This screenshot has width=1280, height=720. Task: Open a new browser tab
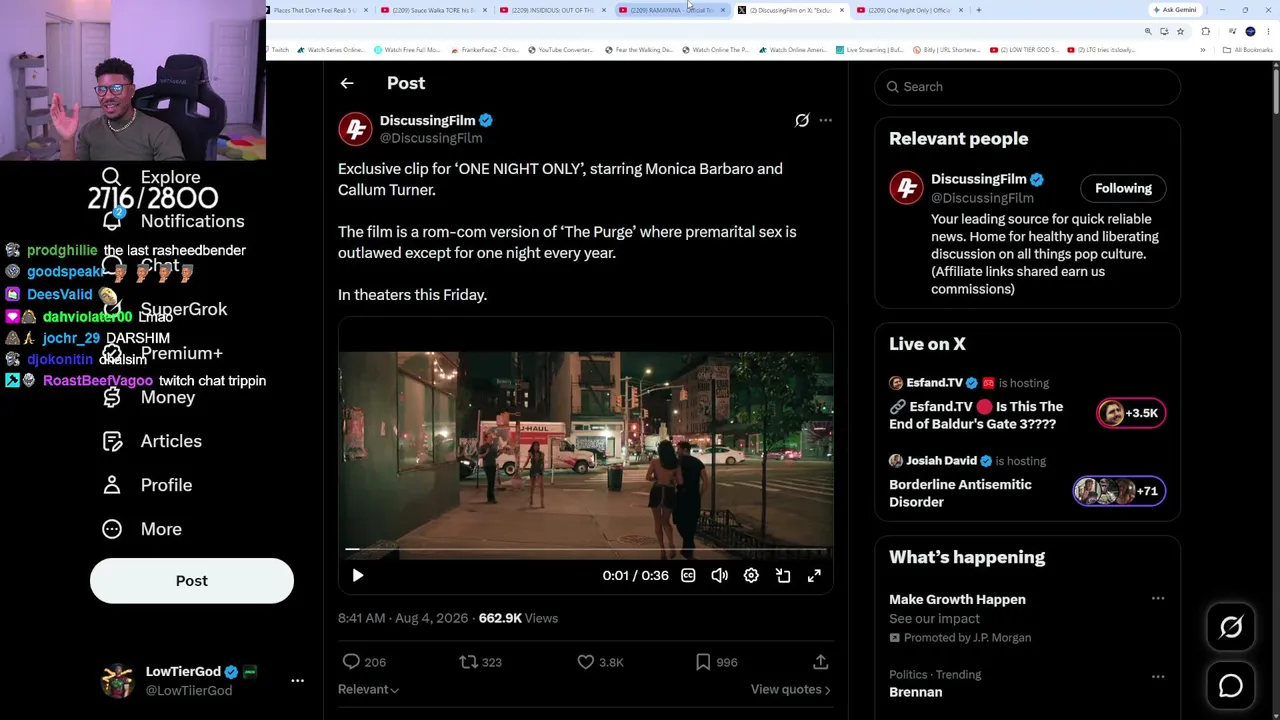point(978,10)
